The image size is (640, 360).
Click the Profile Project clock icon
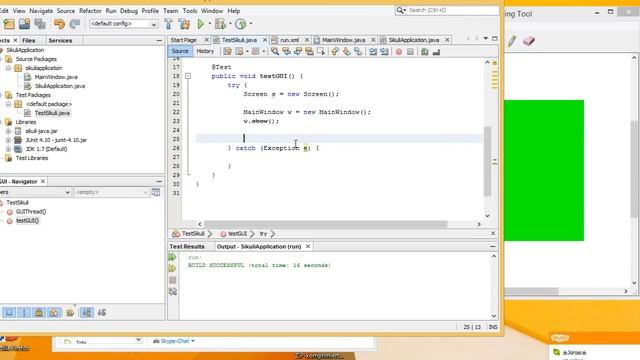pyautogui.click(x=240, y=24)
